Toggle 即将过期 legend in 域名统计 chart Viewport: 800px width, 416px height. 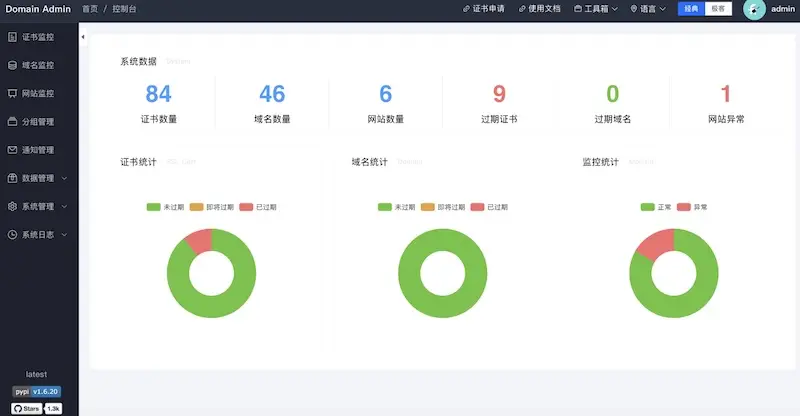click(443, 207)
